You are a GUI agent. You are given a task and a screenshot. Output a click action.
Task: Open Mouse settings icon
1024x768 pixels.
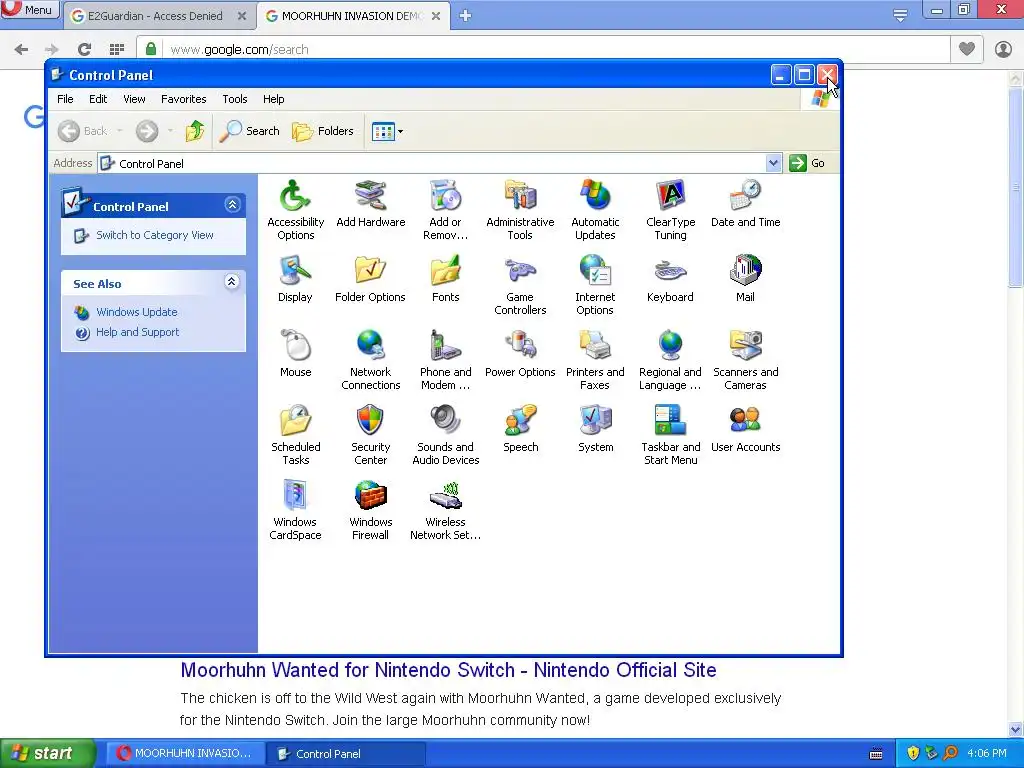click(295, 353)
